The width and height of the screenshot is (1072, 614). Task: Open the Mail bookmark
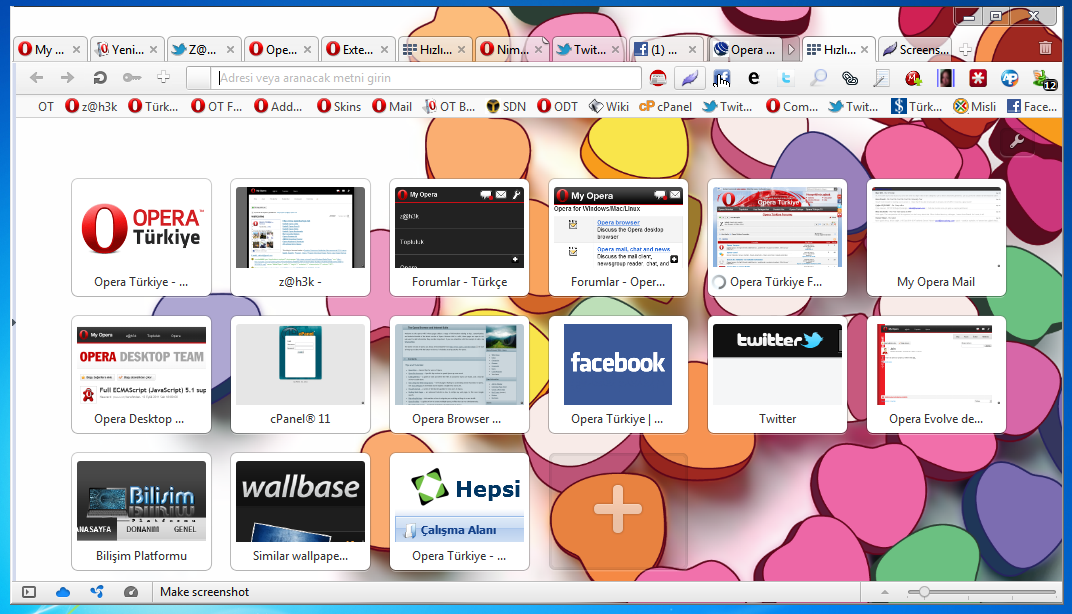(392, 107)
